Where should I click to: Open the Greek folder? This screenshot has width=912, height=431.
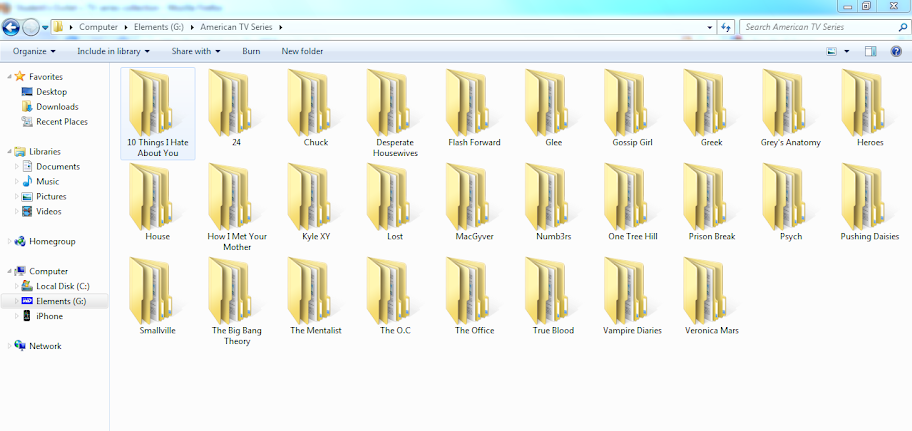(x=711, y=108)
